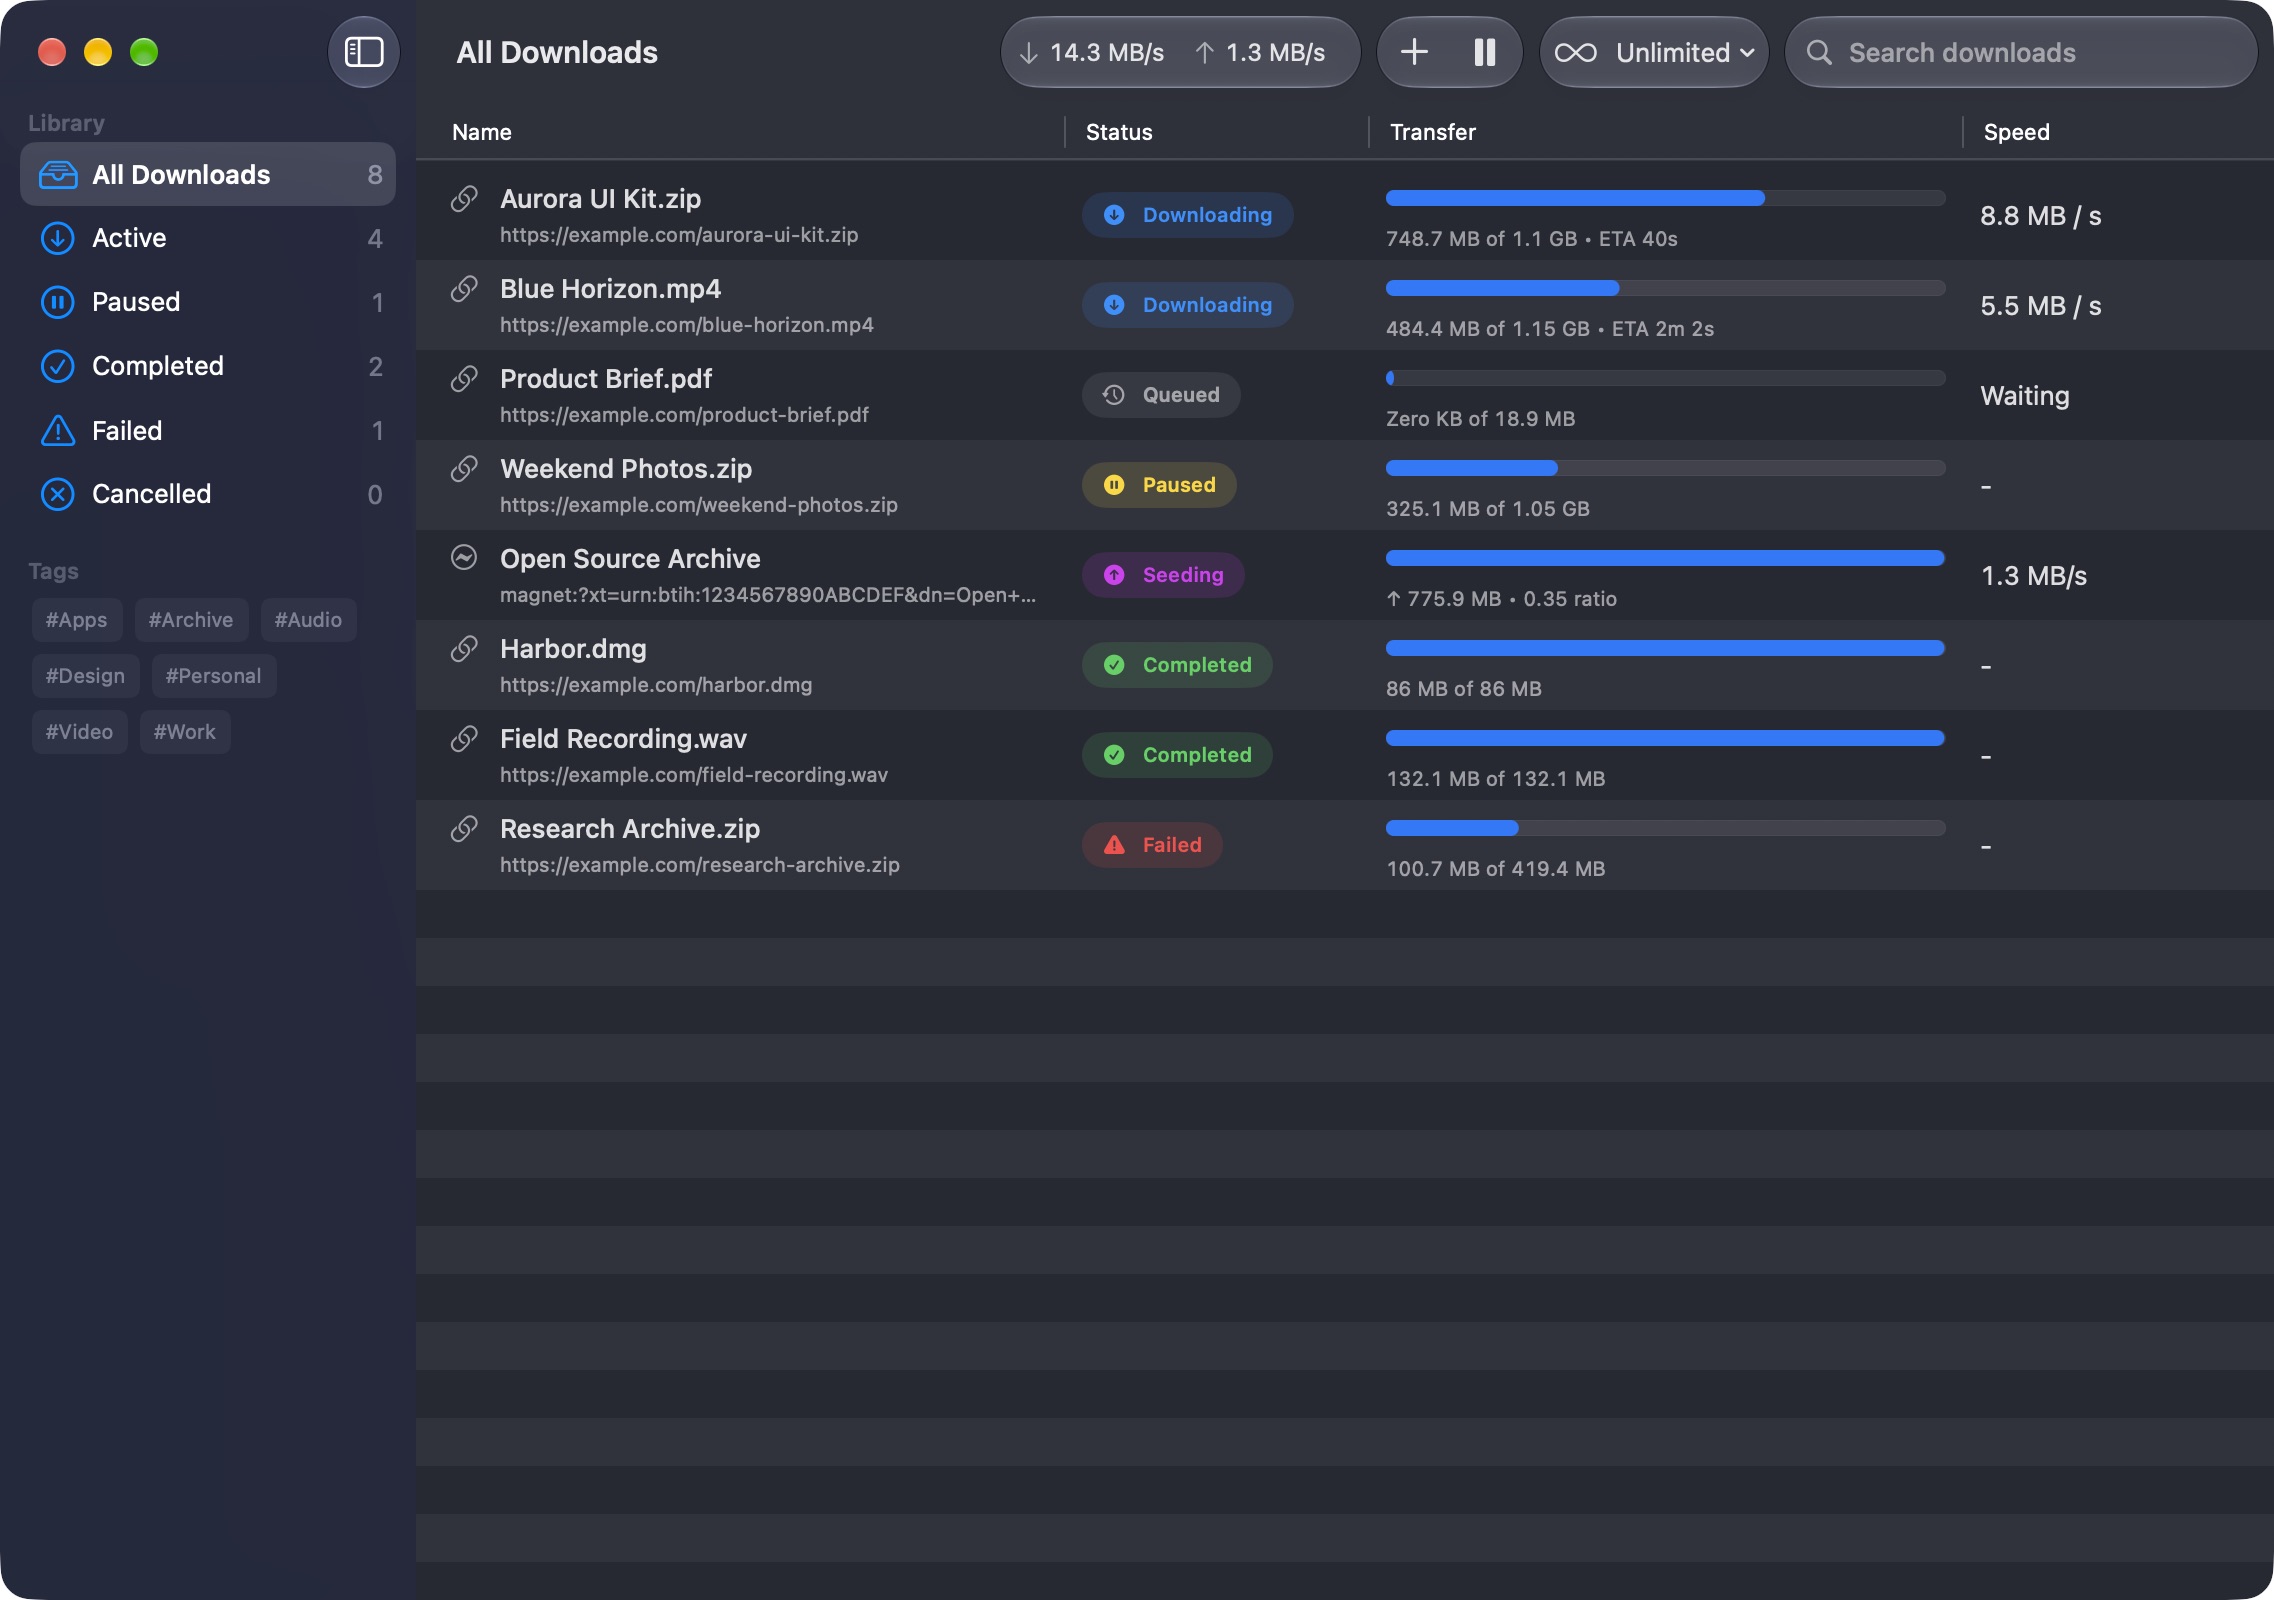
Task: Click the link icon beside Blue Horizon.mp4
Action: (x=464, y=288)
